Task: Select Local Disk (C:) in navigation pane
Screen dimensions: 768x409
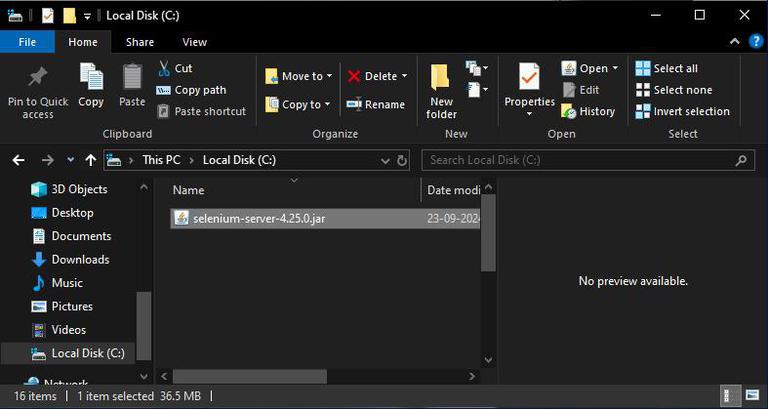Action: pyautogui.click(x=68, y=353)
